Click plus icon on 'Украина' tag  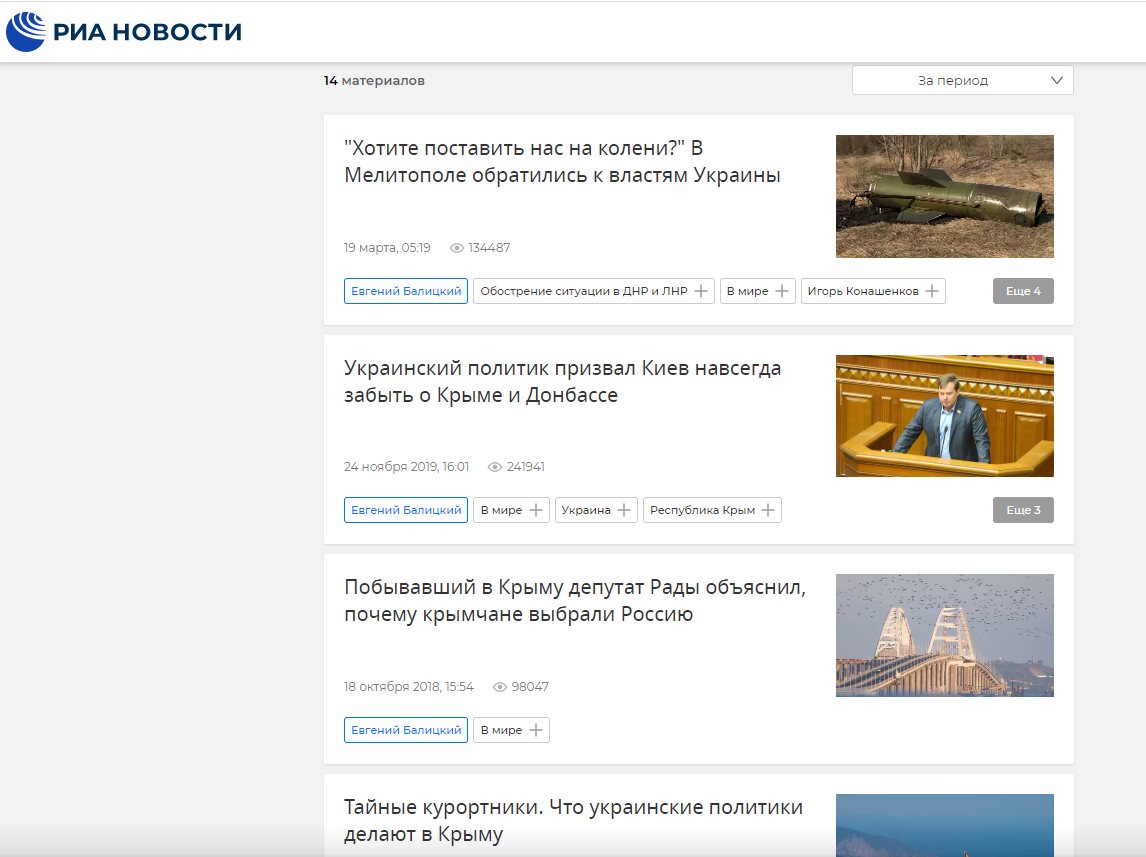[624, 510]
